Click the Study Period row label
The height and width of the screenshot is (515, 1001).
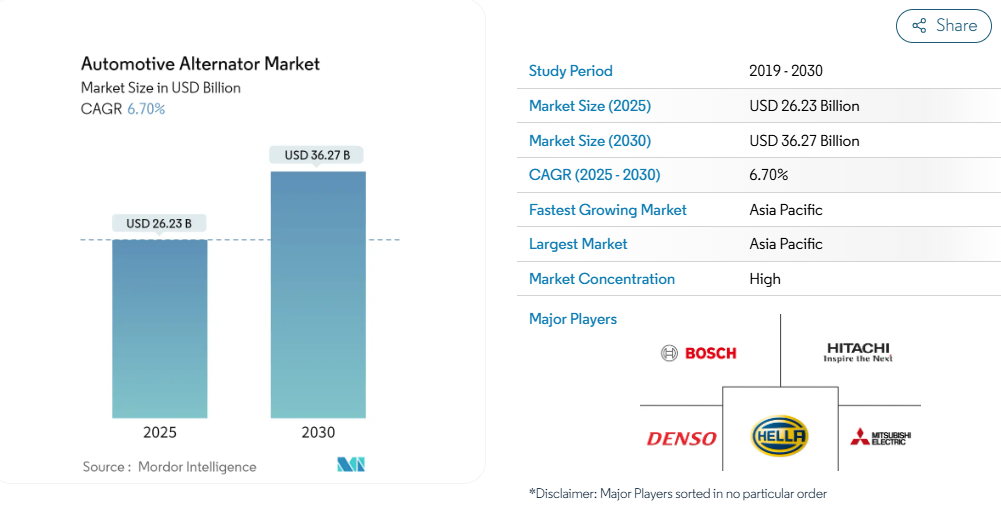click(x=571, y=71)
